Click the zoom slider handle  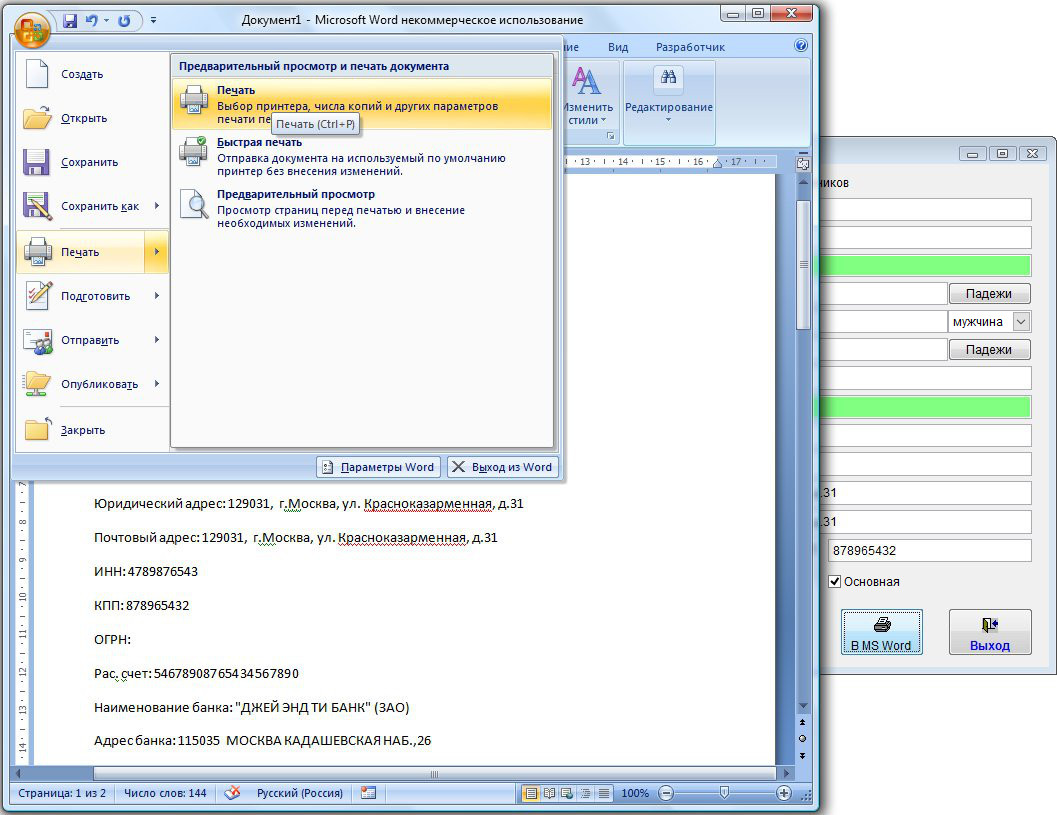[724, 793]
